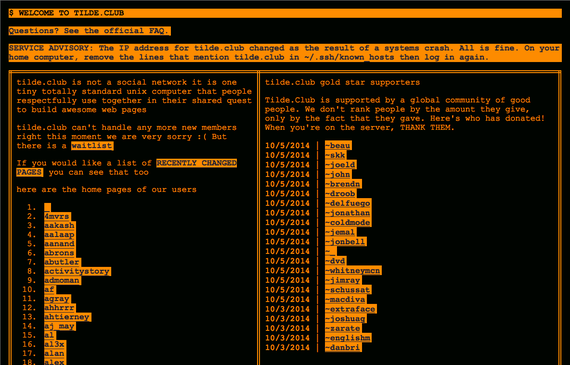This screenshot has height=365, width=570.
Task: Open the ~schussat supporter link
Action: click(348, 290)
